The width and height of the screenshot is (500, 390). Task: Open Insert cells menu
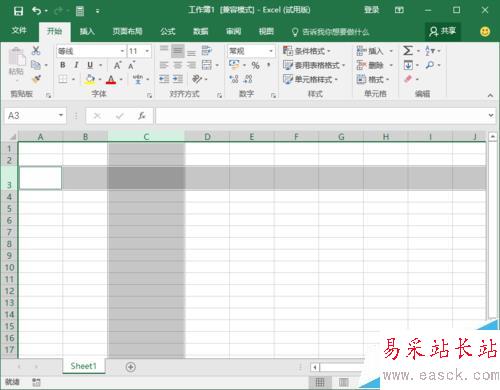(375, 51)
